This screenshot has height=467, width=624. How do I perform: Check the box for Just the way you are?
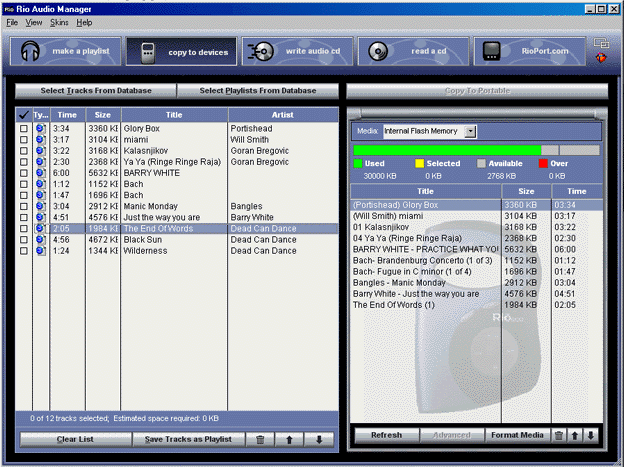tap(24, 217)
